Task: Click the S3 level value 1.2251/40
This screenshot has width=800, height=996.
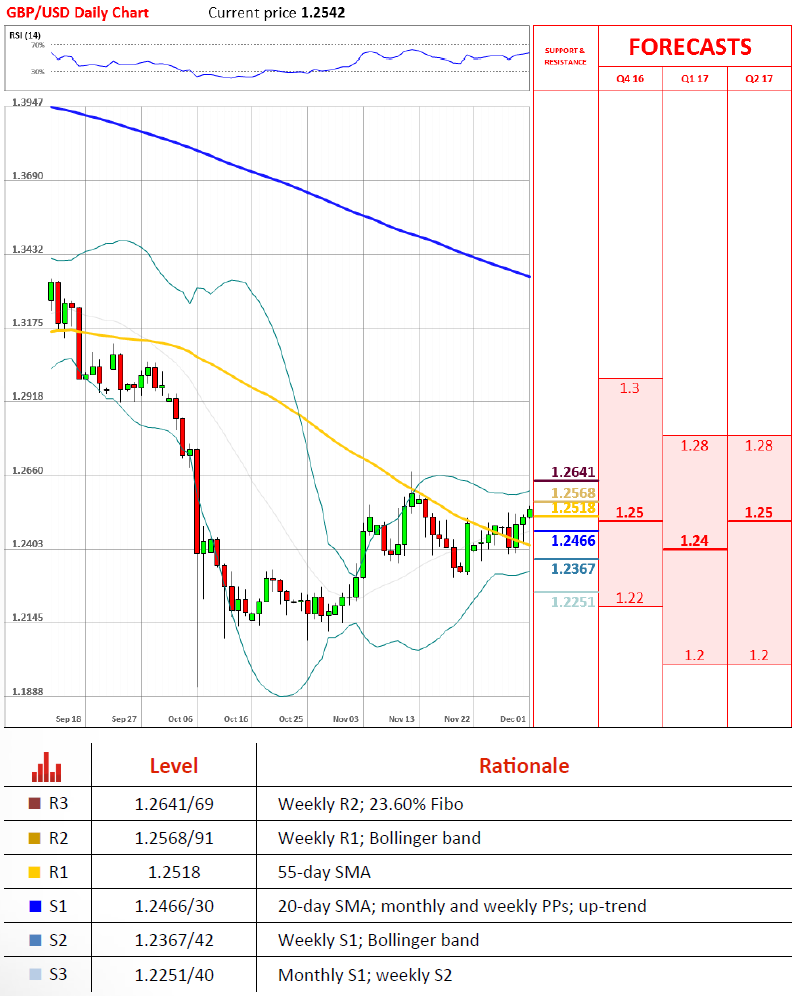Action: pyautogui.click(x=174, y=975)
